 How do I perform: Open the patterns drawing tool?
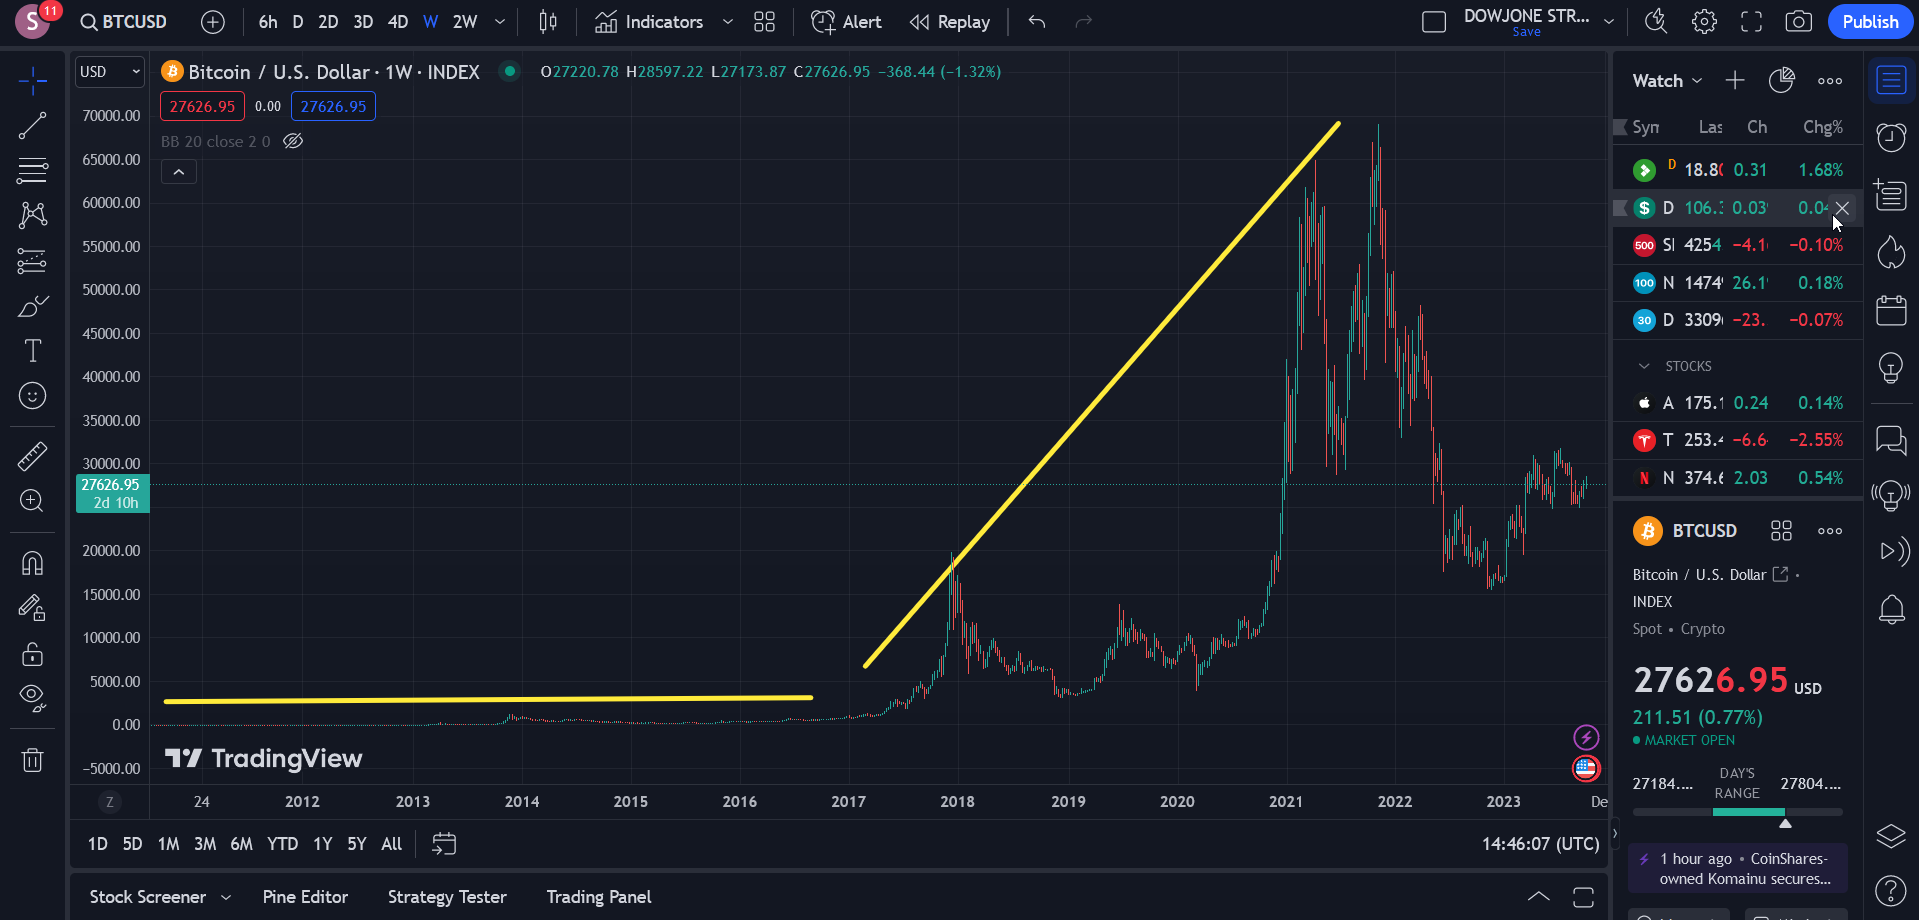pos(32,215)
